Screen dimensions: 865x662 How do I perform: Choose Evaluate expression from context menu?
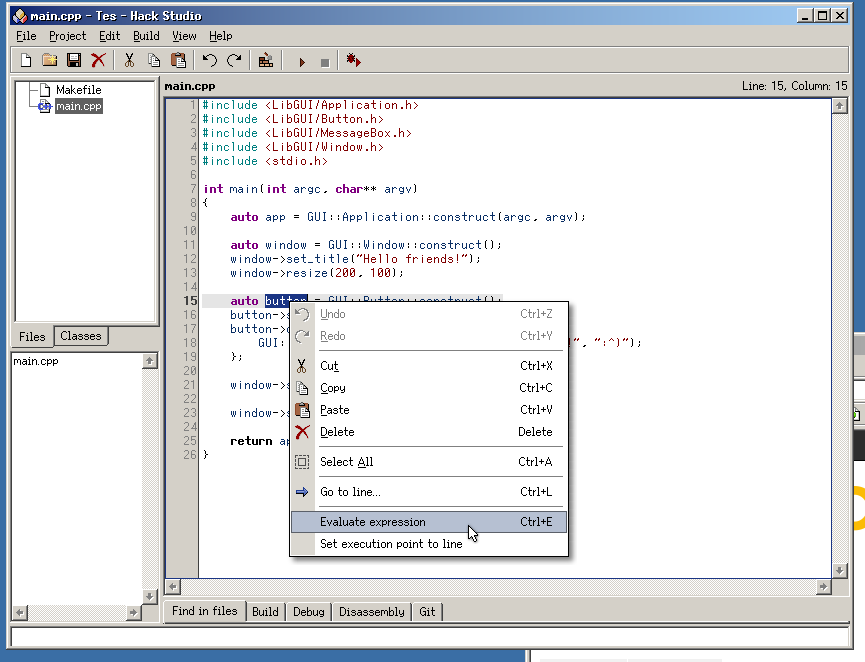[429, 522]
